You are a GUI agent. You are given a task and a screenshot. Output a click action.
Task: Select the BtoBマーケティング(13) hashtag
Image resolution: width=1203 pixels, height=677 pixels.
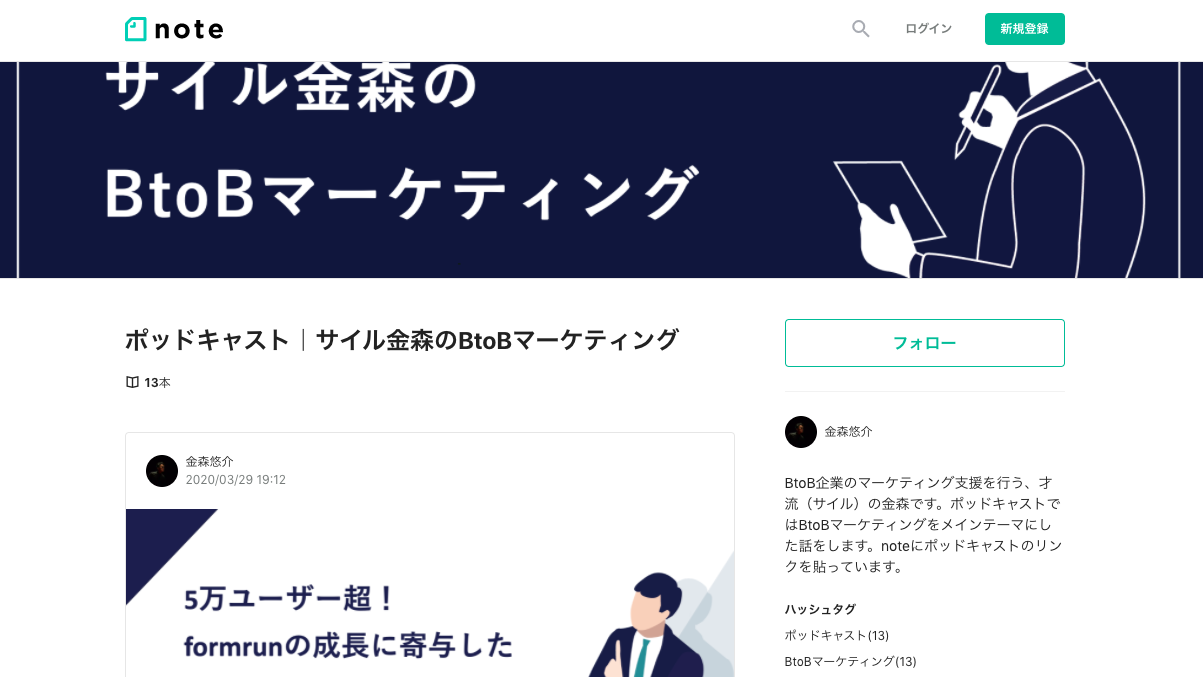click(850, 661)
